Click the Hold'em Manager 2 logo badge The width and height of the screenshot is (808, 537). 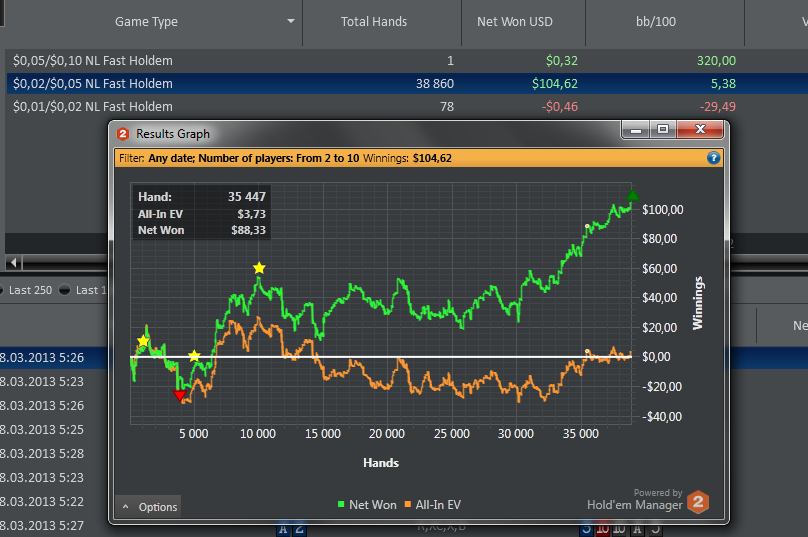click(x=699, y=502)
